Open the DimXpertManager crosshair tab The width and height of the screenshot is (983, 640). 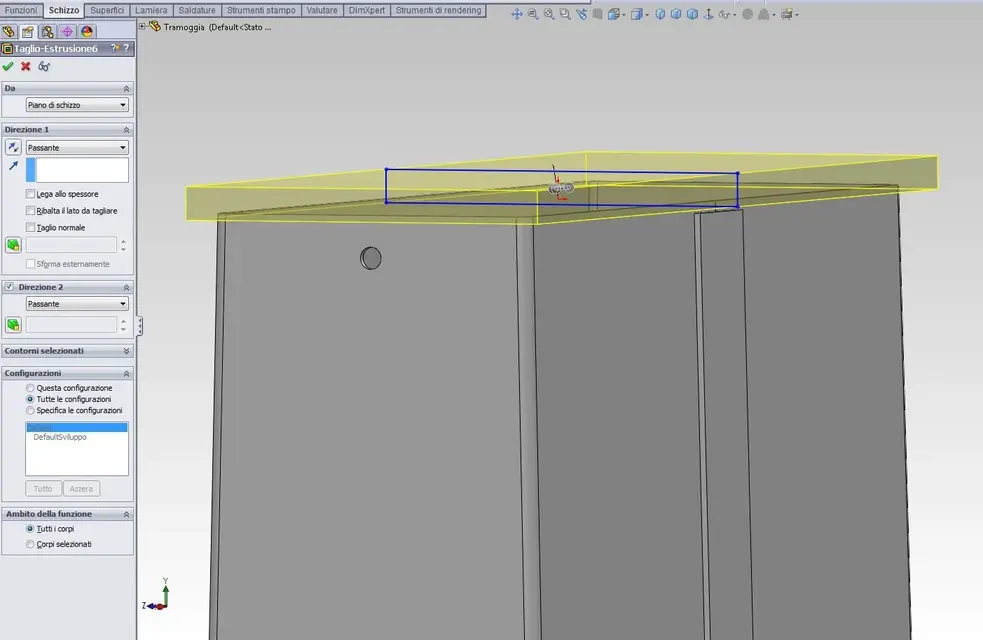coord(67,31)
